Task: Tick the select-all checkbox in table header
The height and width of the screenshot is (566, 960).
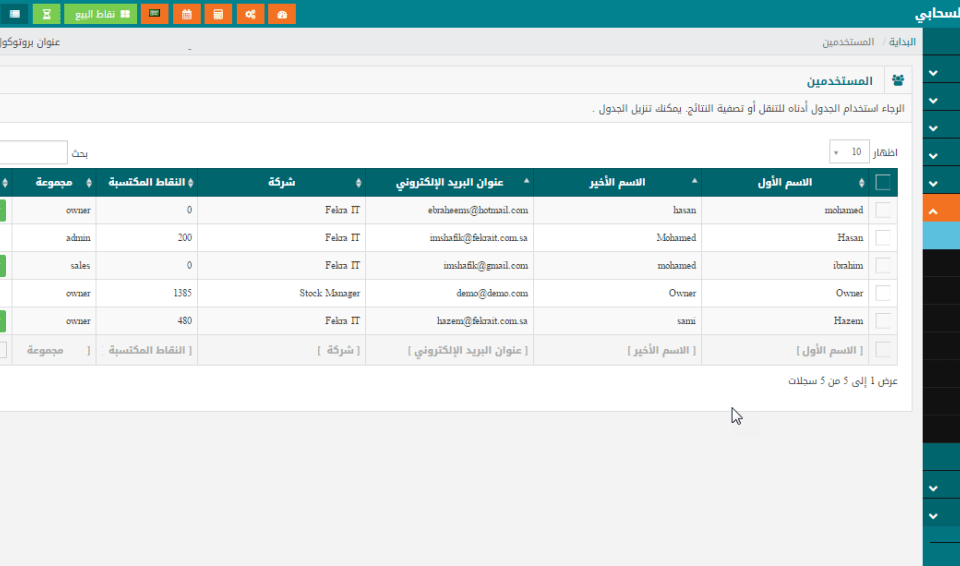Action: [x=883, y=182]
